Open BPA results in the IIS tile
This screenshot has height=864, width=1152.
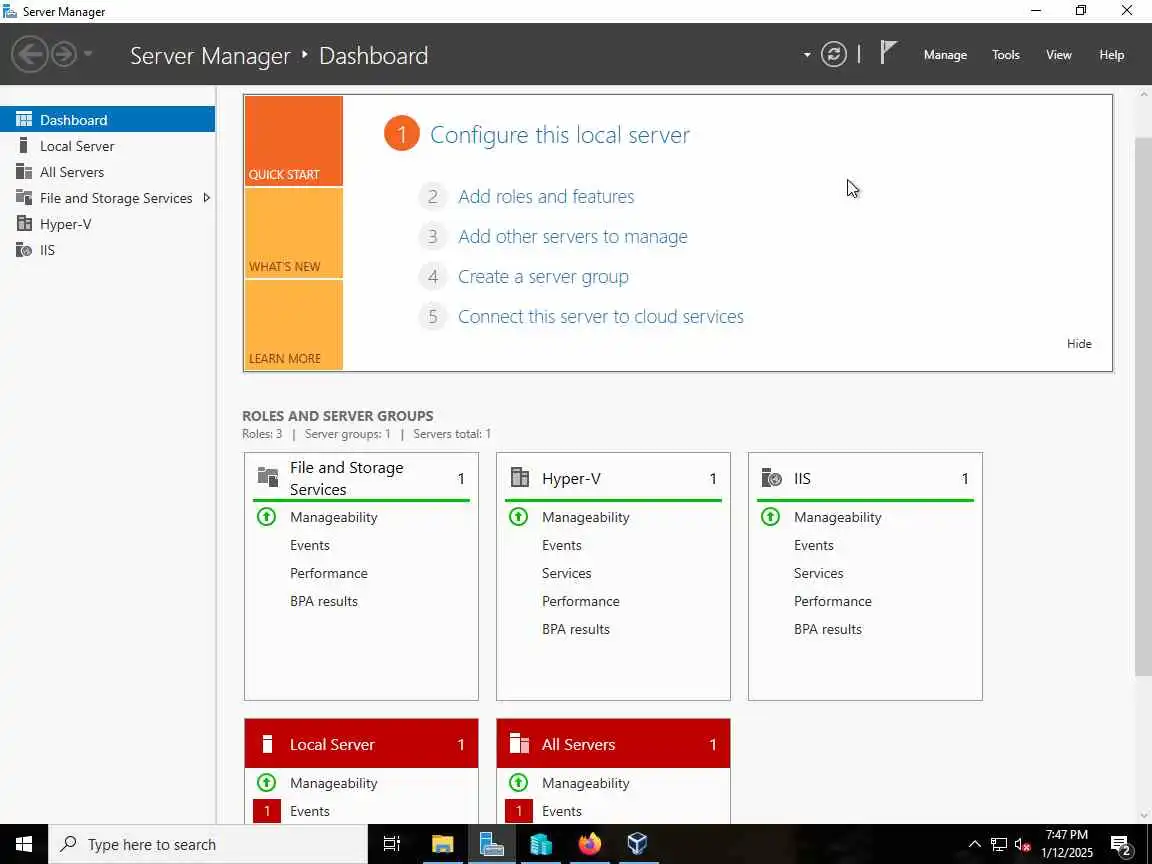(x=827, y=629)
